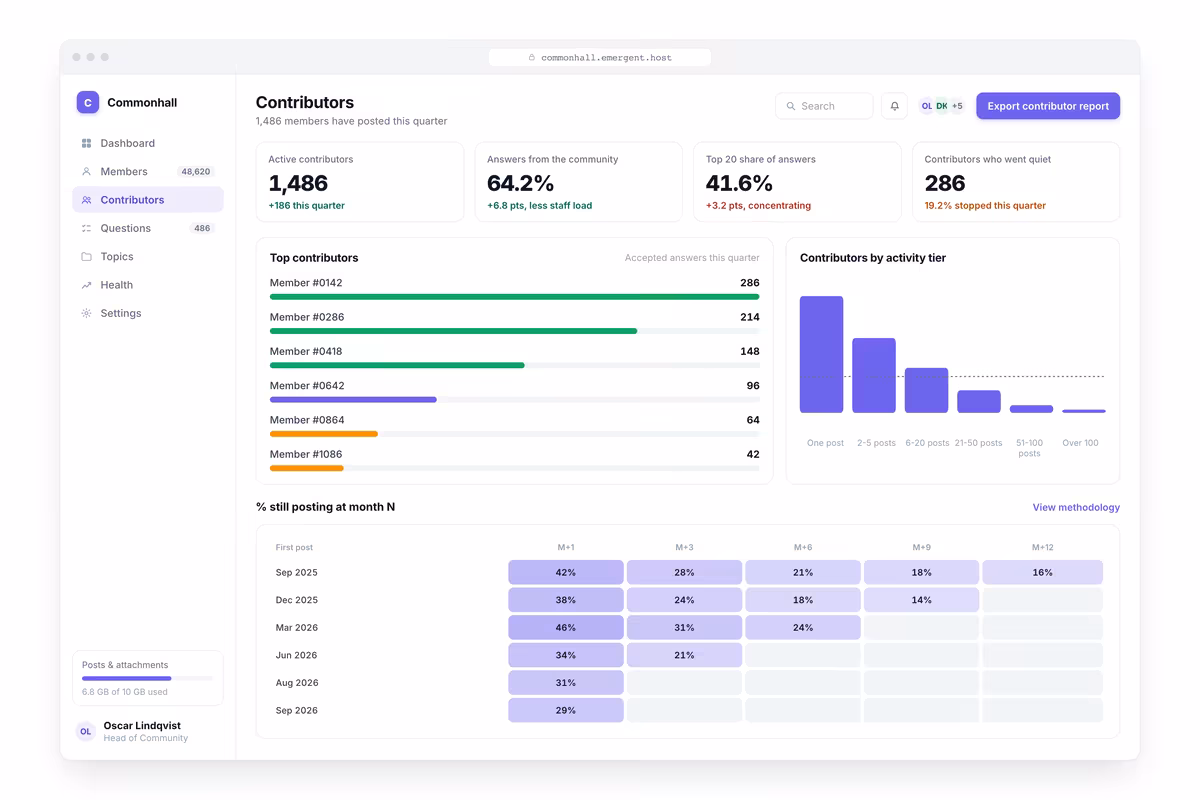Click the Dec 2025 row label
Viewport: 1200px width, 800px height.
coord(297,600)
